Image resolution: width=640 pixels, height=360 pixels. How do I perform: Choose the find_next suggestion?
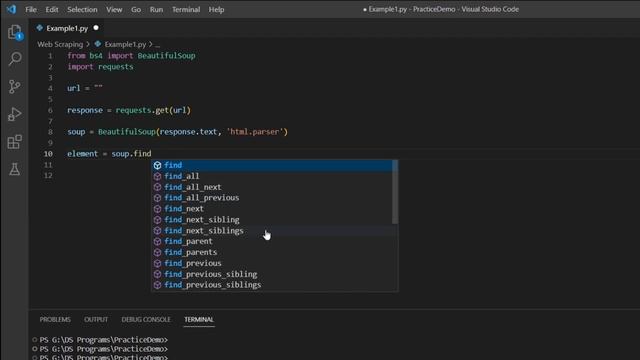[272, 209]
